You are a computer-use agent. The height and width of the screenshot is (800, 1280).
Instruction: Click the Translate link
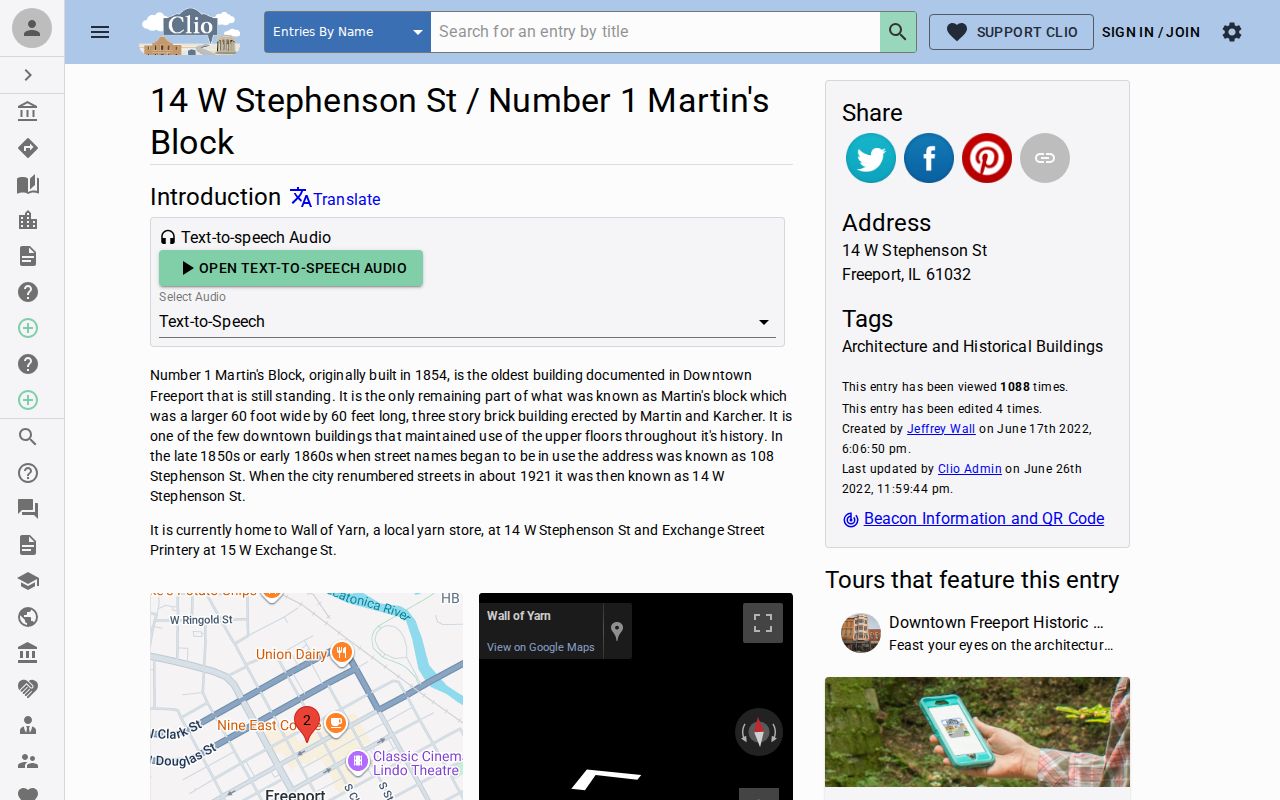click(x=335, y=199)
